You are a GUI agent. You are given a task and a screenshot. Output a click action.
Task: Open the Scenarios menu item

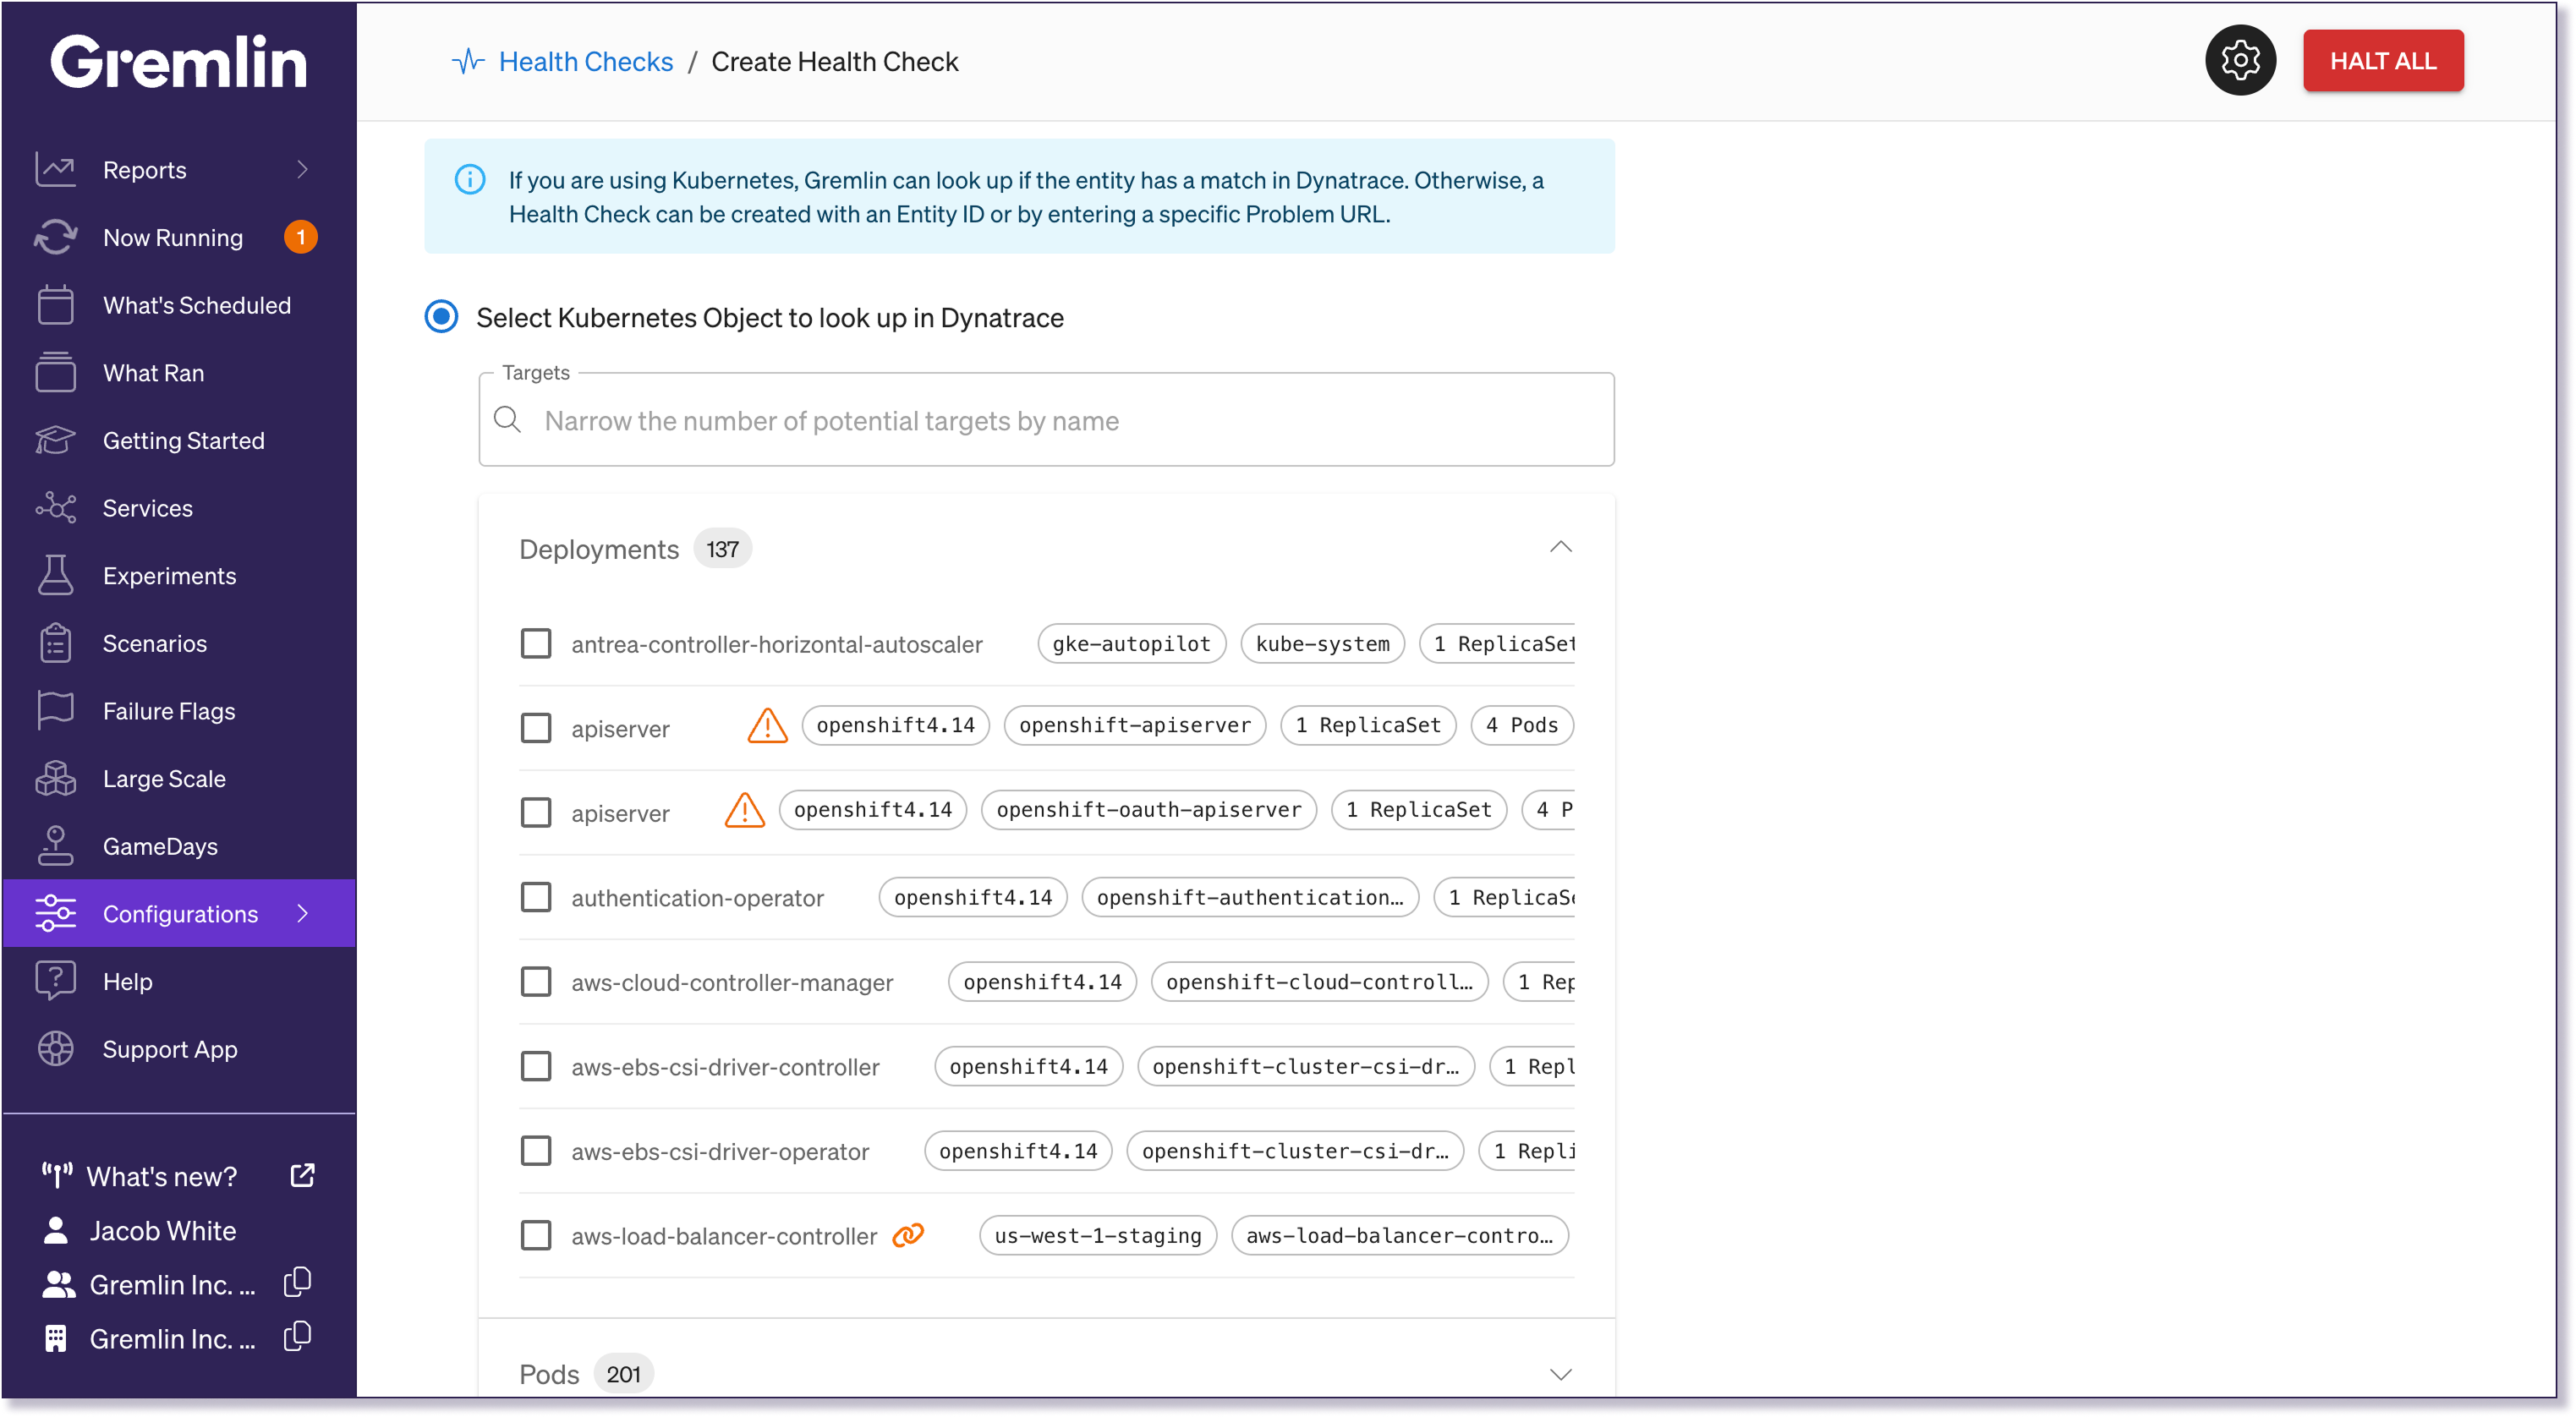pos(155,643)
